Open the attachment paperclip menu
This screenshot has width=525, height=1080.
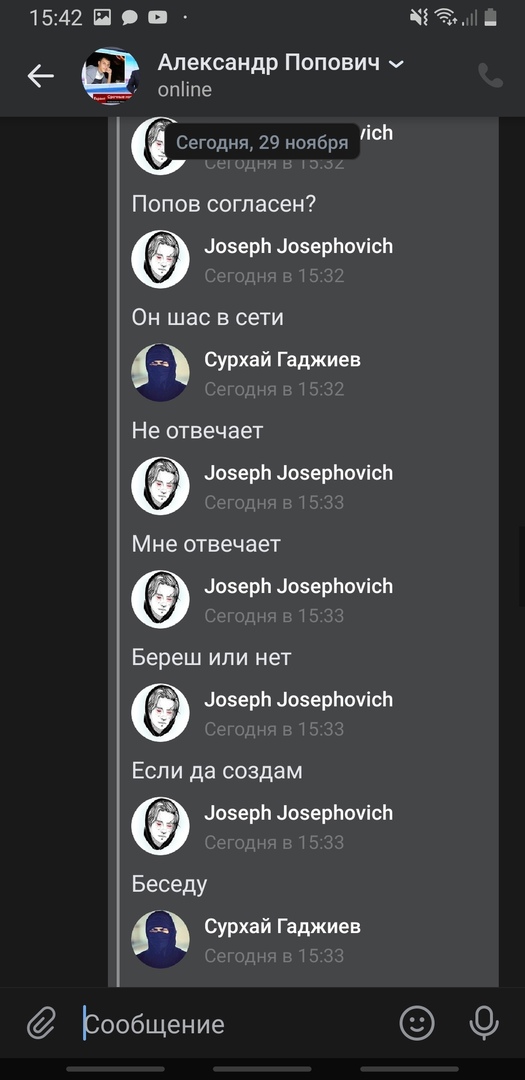point(41,1024)
